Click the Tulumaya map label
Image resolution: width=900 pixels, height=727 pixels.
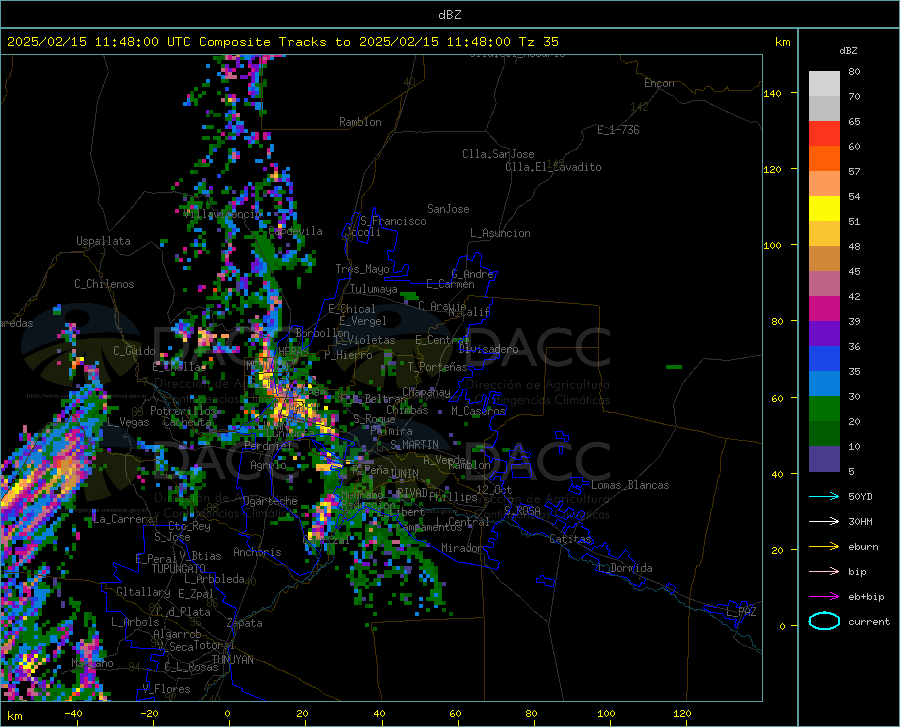click(x=373, y=289)
